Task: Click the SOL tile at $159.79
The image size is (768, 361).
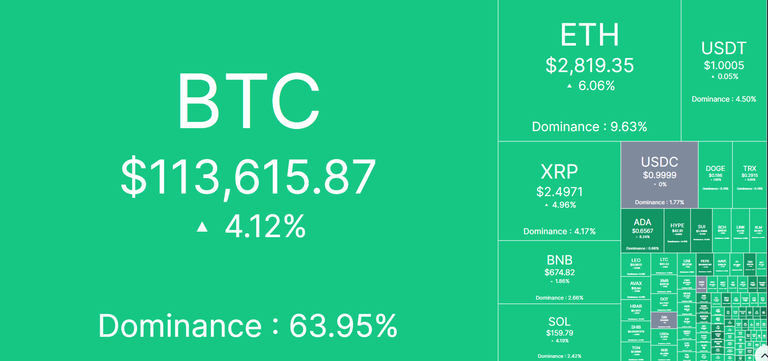Action: 559,333
